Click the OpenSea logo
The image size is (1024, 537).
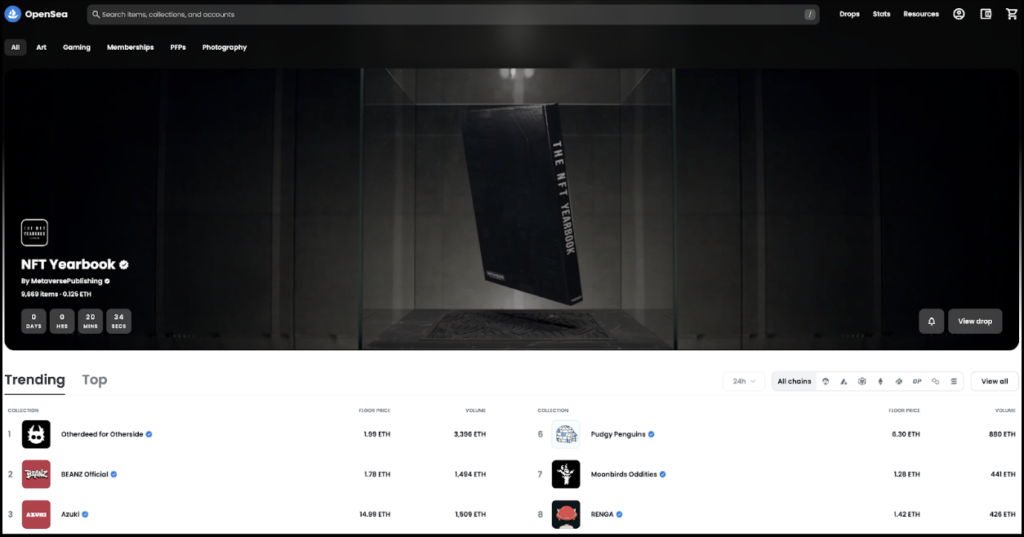[x=31, y=14]
